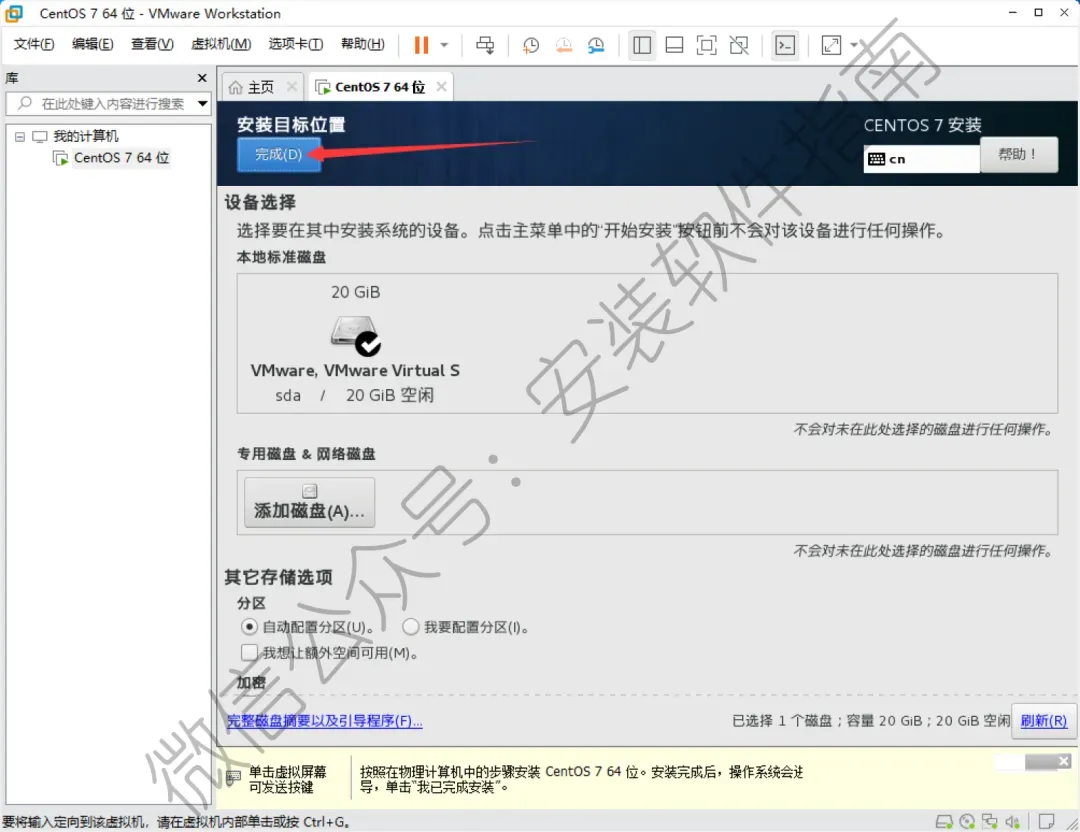The height and width of the screenshot is (832, 1080).
Task: Open the 虚拟机(M) menu
Action: point(220,44)
